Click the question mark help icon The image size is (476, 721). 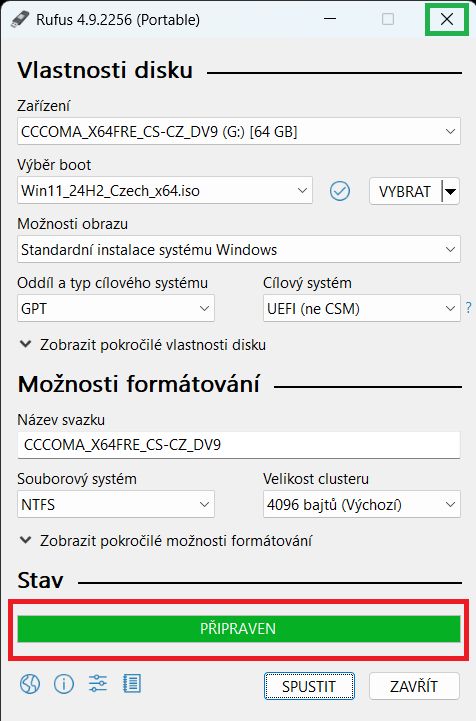coord(468,308)
